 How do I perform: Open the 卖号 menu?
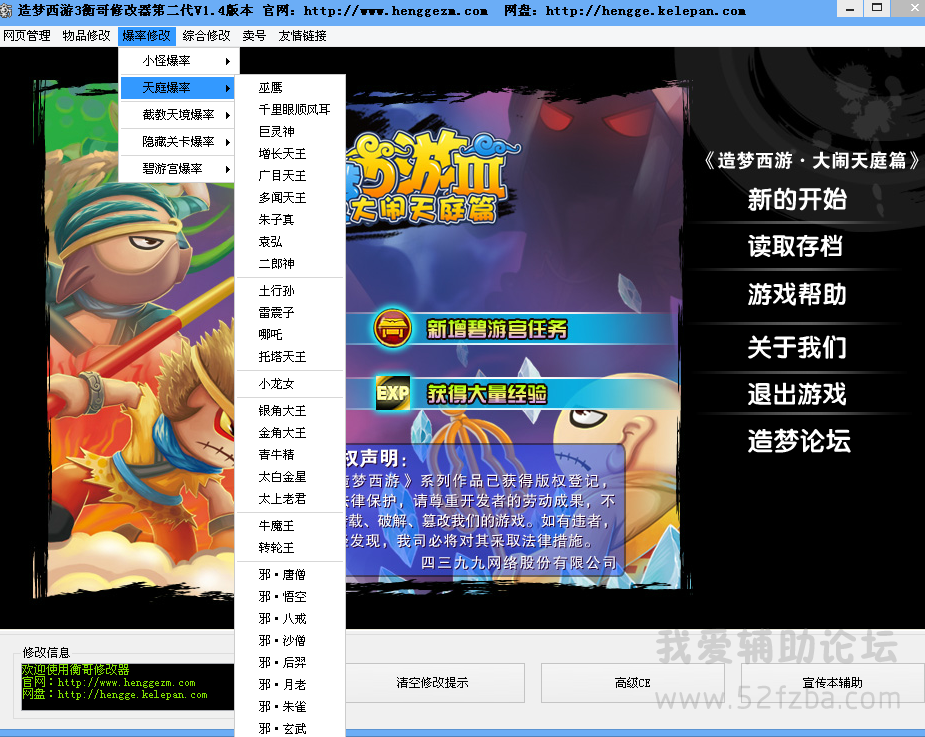[x=254, y=36]
